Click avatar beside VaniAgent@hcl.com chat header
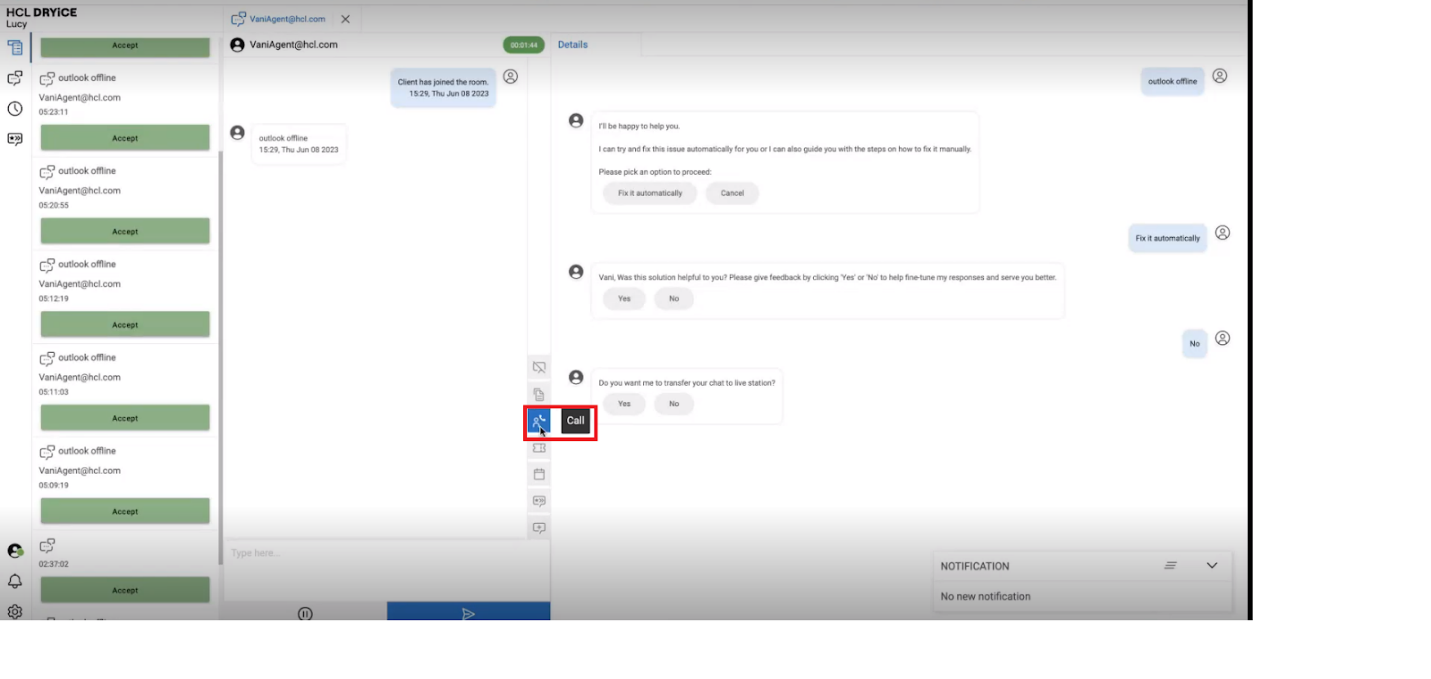1431x679 pixels. 237,45
